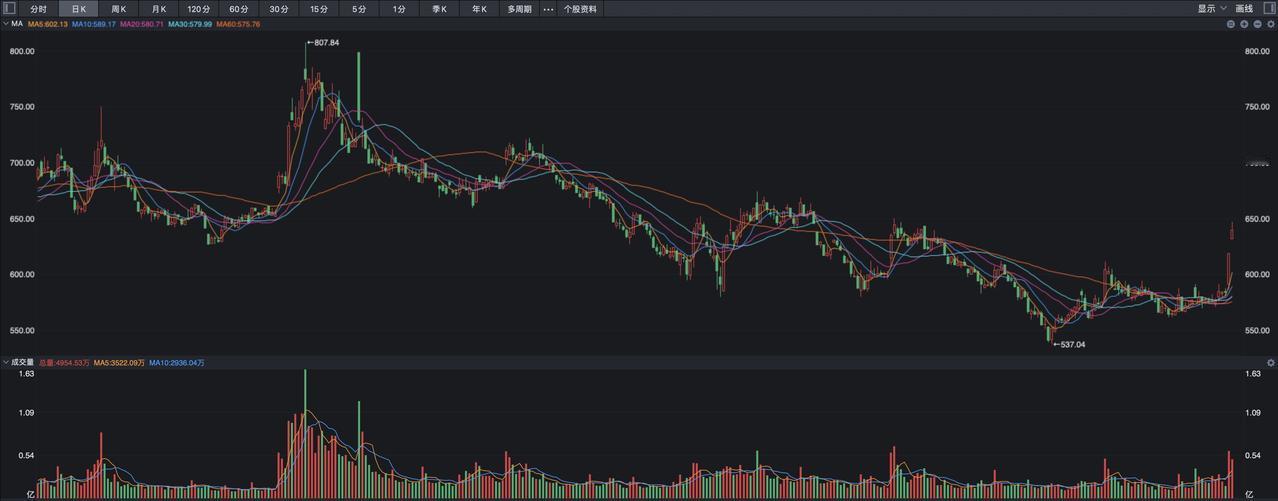Open 多周期 multi-period view

coord(519,8)
